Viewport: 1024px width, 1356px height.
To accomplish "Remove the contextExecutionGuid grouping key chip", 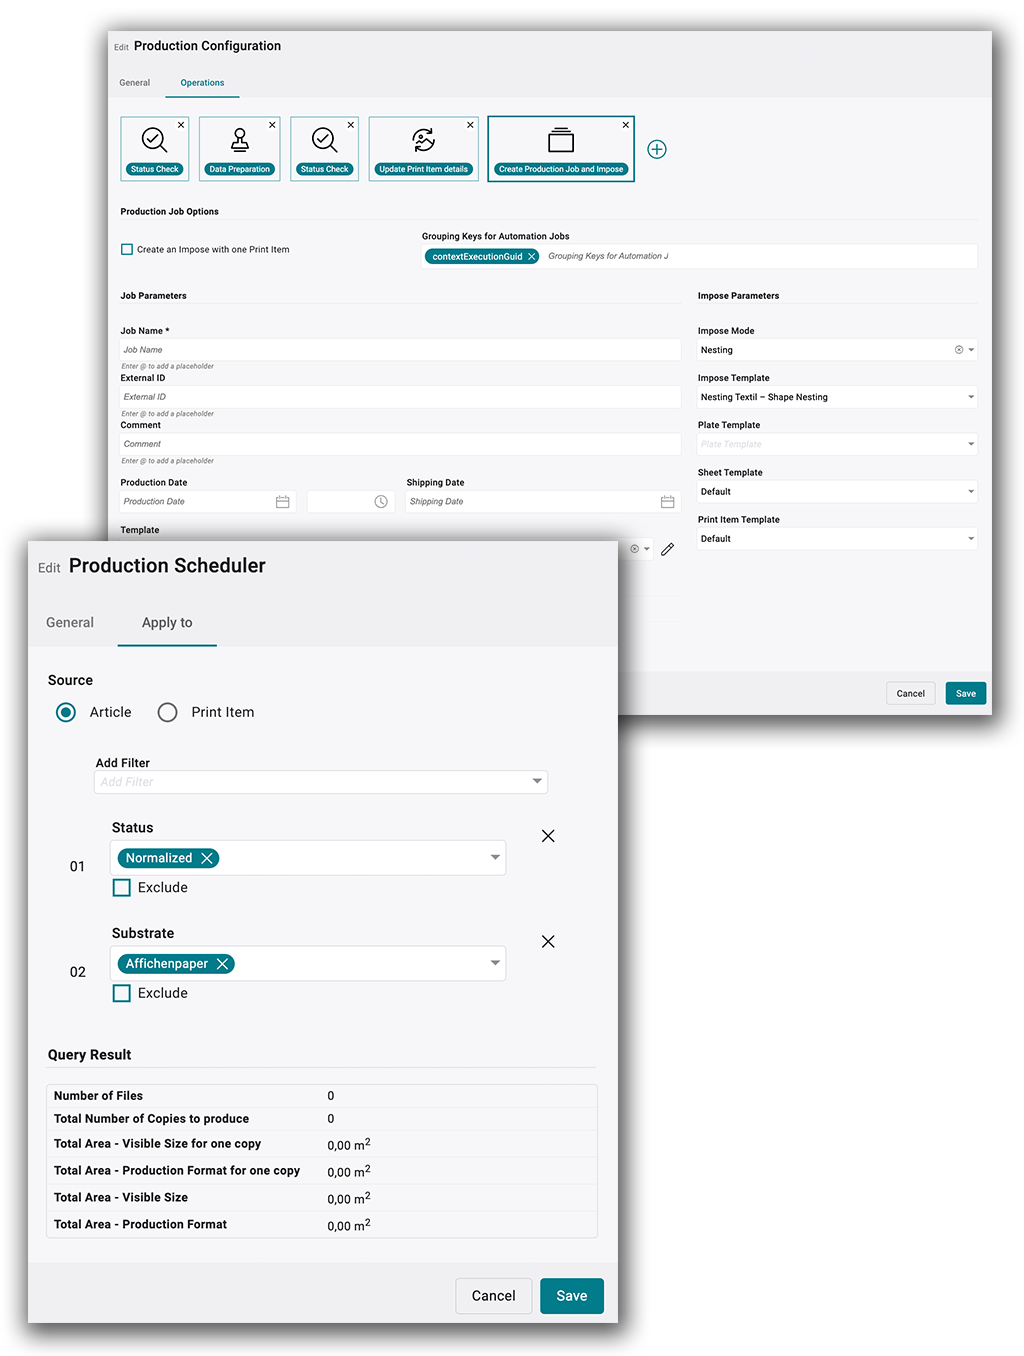I will tap(532, 257).
